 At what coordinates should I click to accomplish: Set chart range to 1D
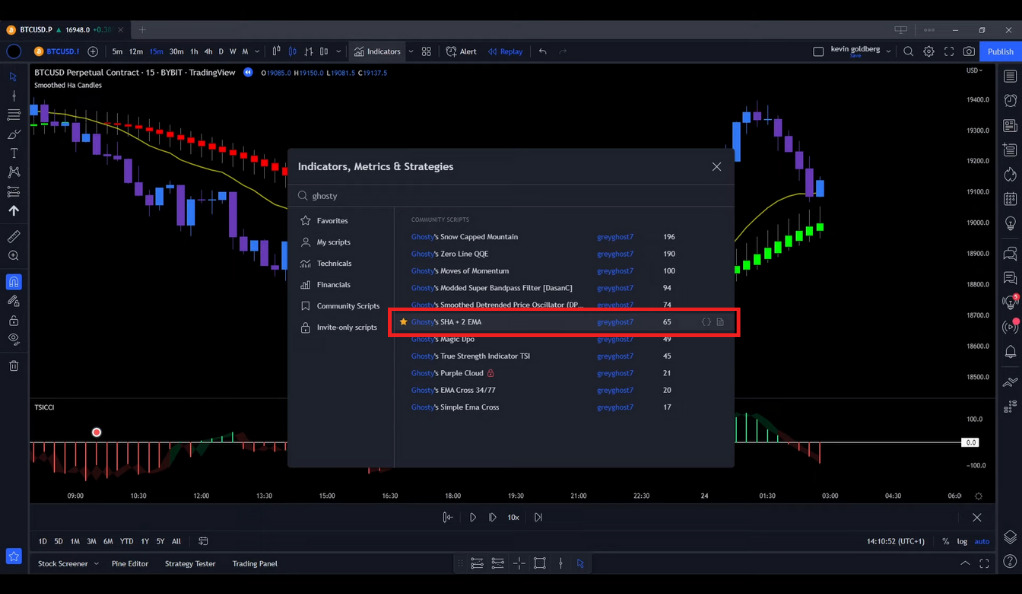pos(42,541)
